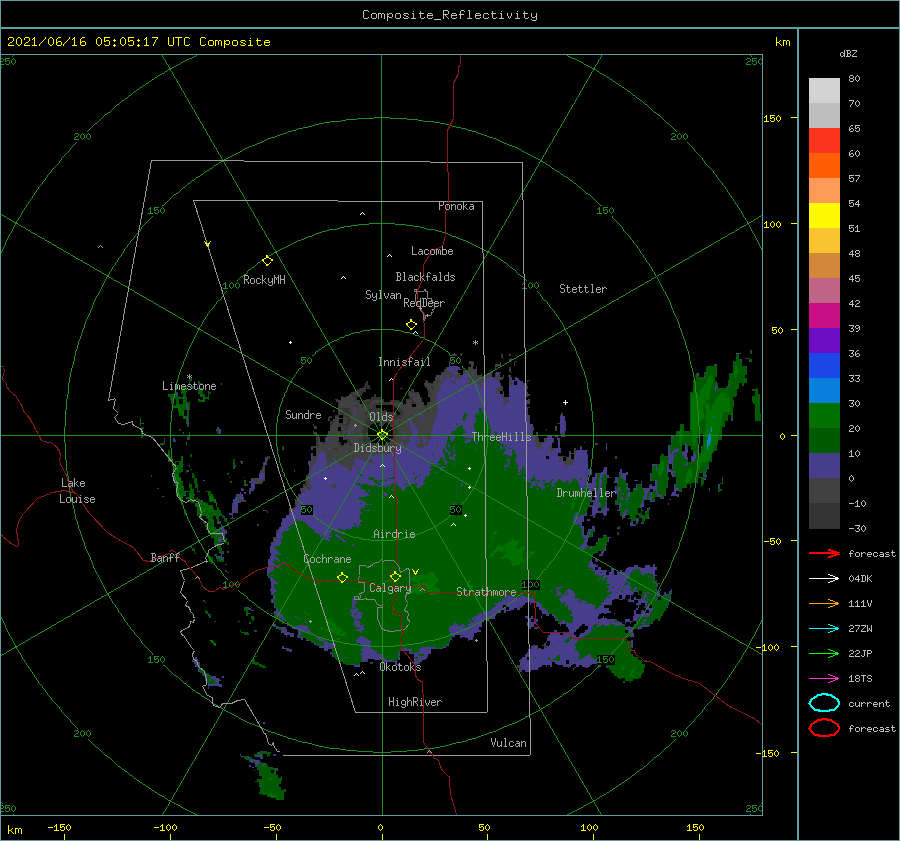Click the yellow diamond marker near RockyMH
The width and height of the screenshot is (900, 841).
coord(267,261)
